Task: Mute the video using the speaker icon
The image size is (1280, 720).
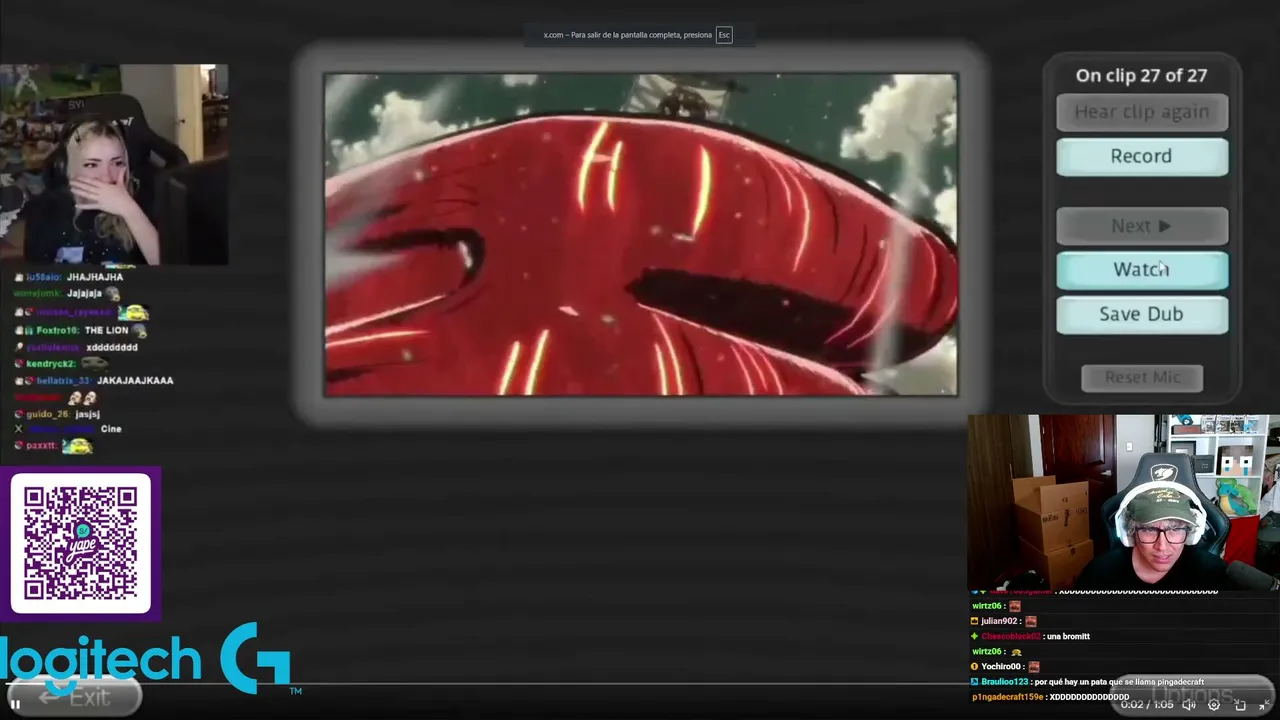Action: click(1189, 705)
